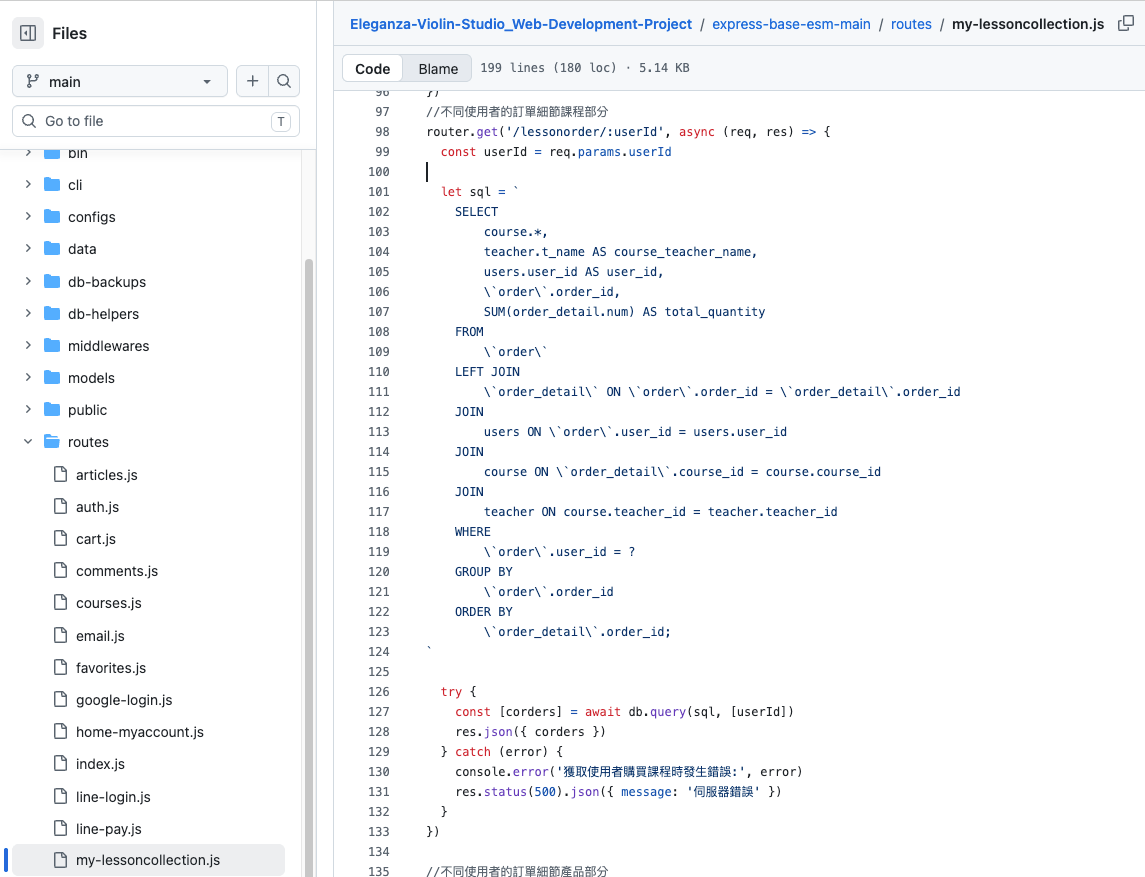
Task: Click the file tree vertical scrollbar
Action: (x=309, y=567)
